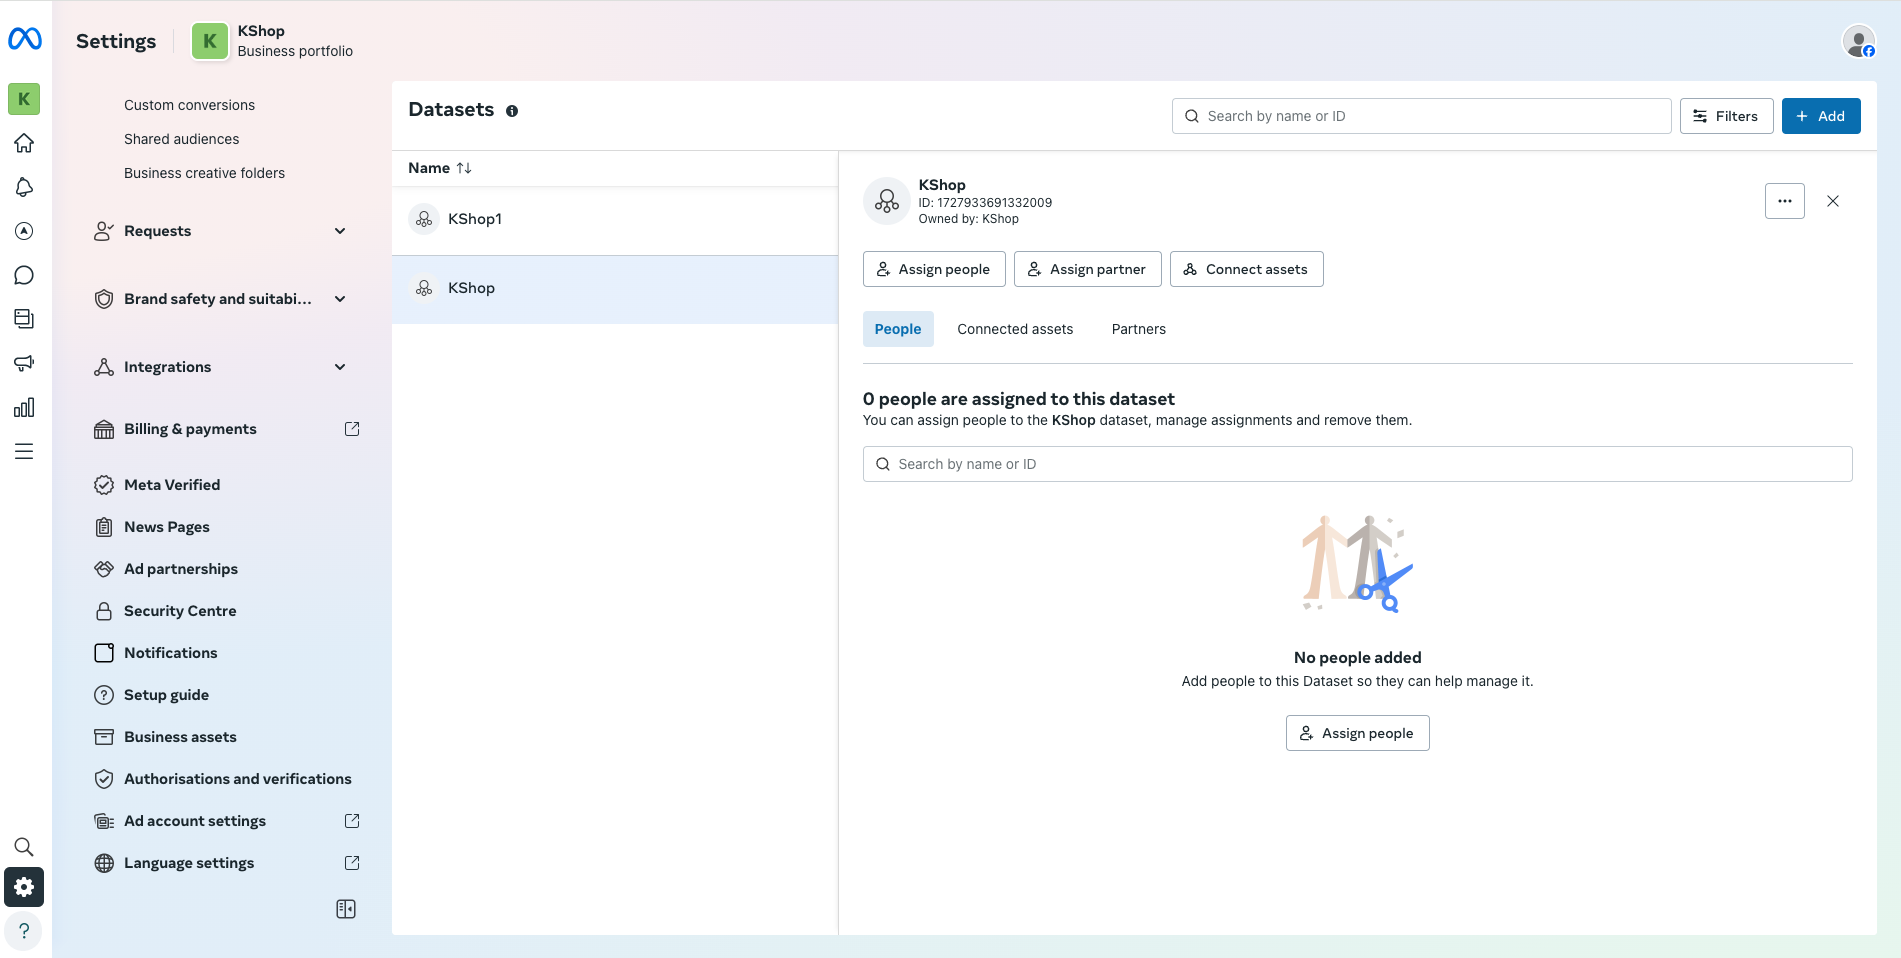The width and height of the screenshot is (1901, 958).
Task: Switch to the People tab
Action: [898, 329]
